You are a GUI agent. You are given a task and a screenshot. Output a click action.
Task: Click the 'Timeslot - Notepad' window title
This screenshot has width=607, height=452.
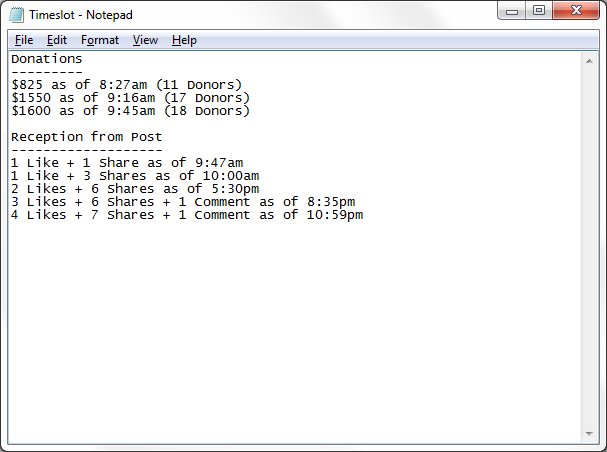pyautogui.click(x=81, y=15)
